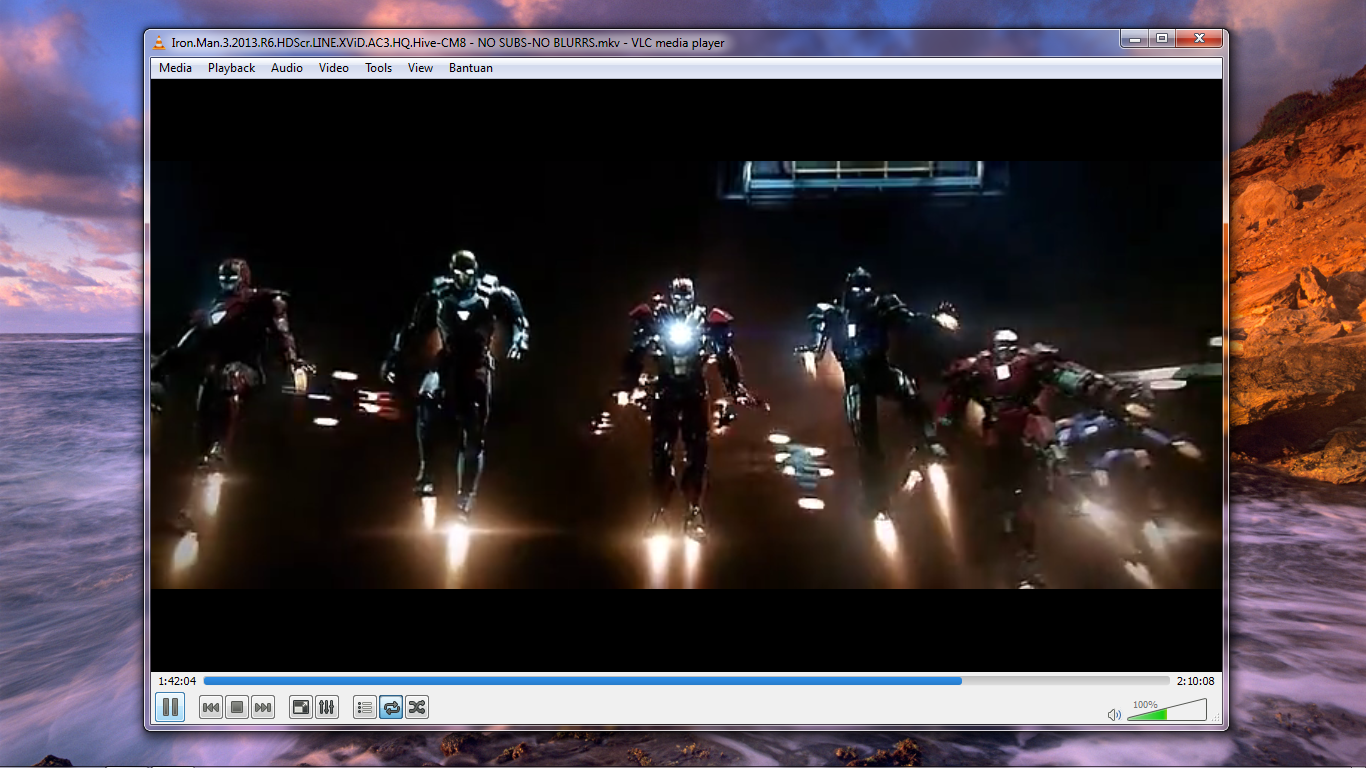Image resolution: width=1366 pixels, height=768 pixels.
Task: Open the Playback menu
Action: pyautogui.click(x=231, y=68)
